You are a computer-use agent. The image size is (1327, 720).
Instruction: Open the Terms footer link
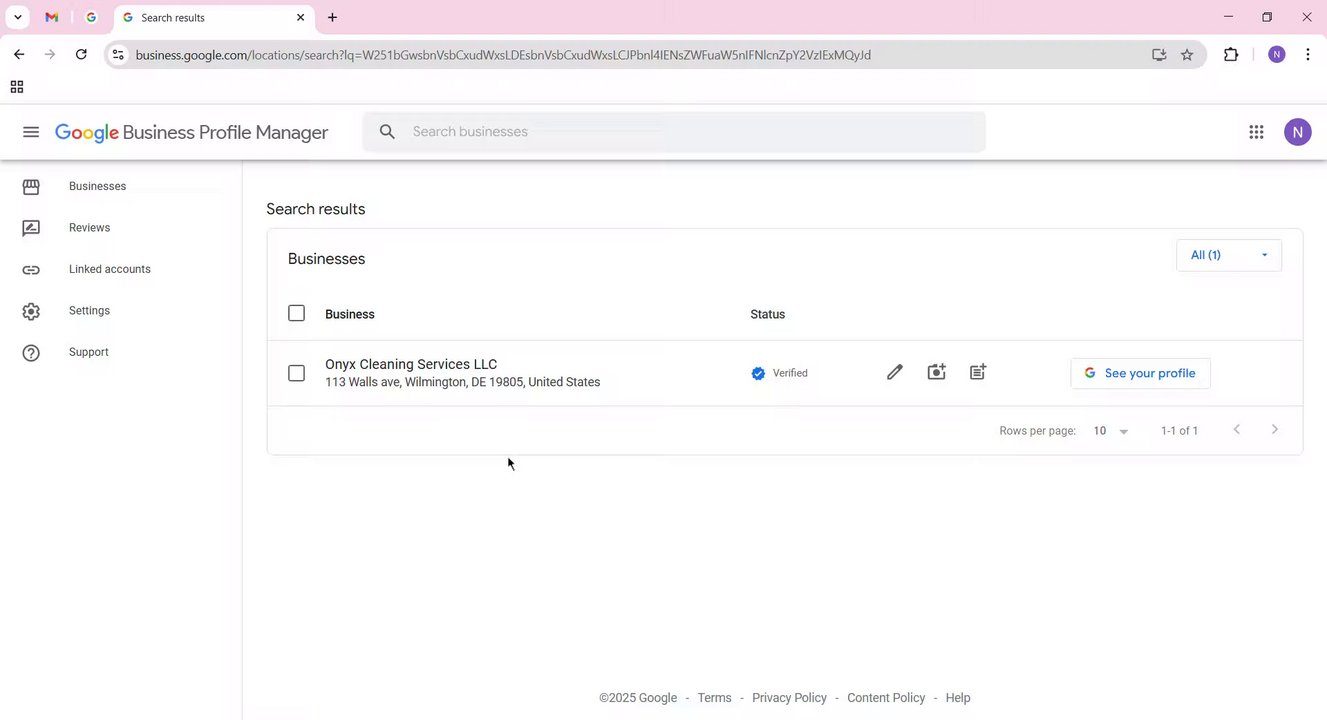coord(714,698)
